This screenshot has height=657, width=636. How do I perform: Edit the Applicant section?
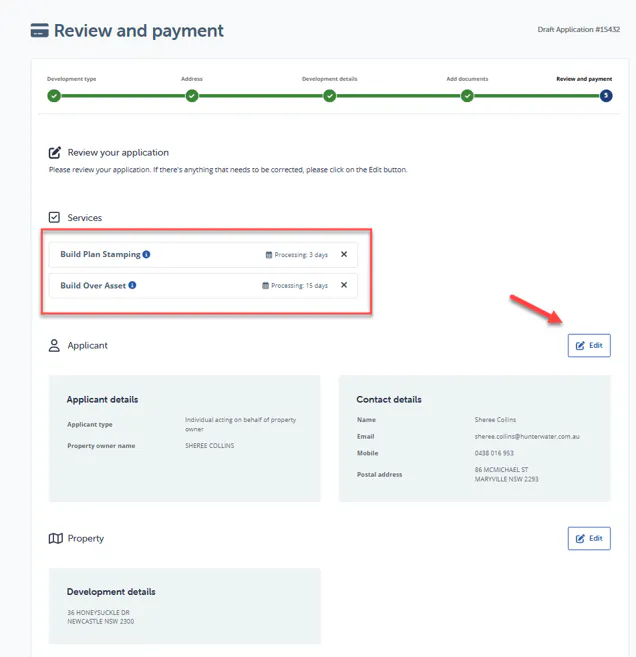[x=589, y=346]
